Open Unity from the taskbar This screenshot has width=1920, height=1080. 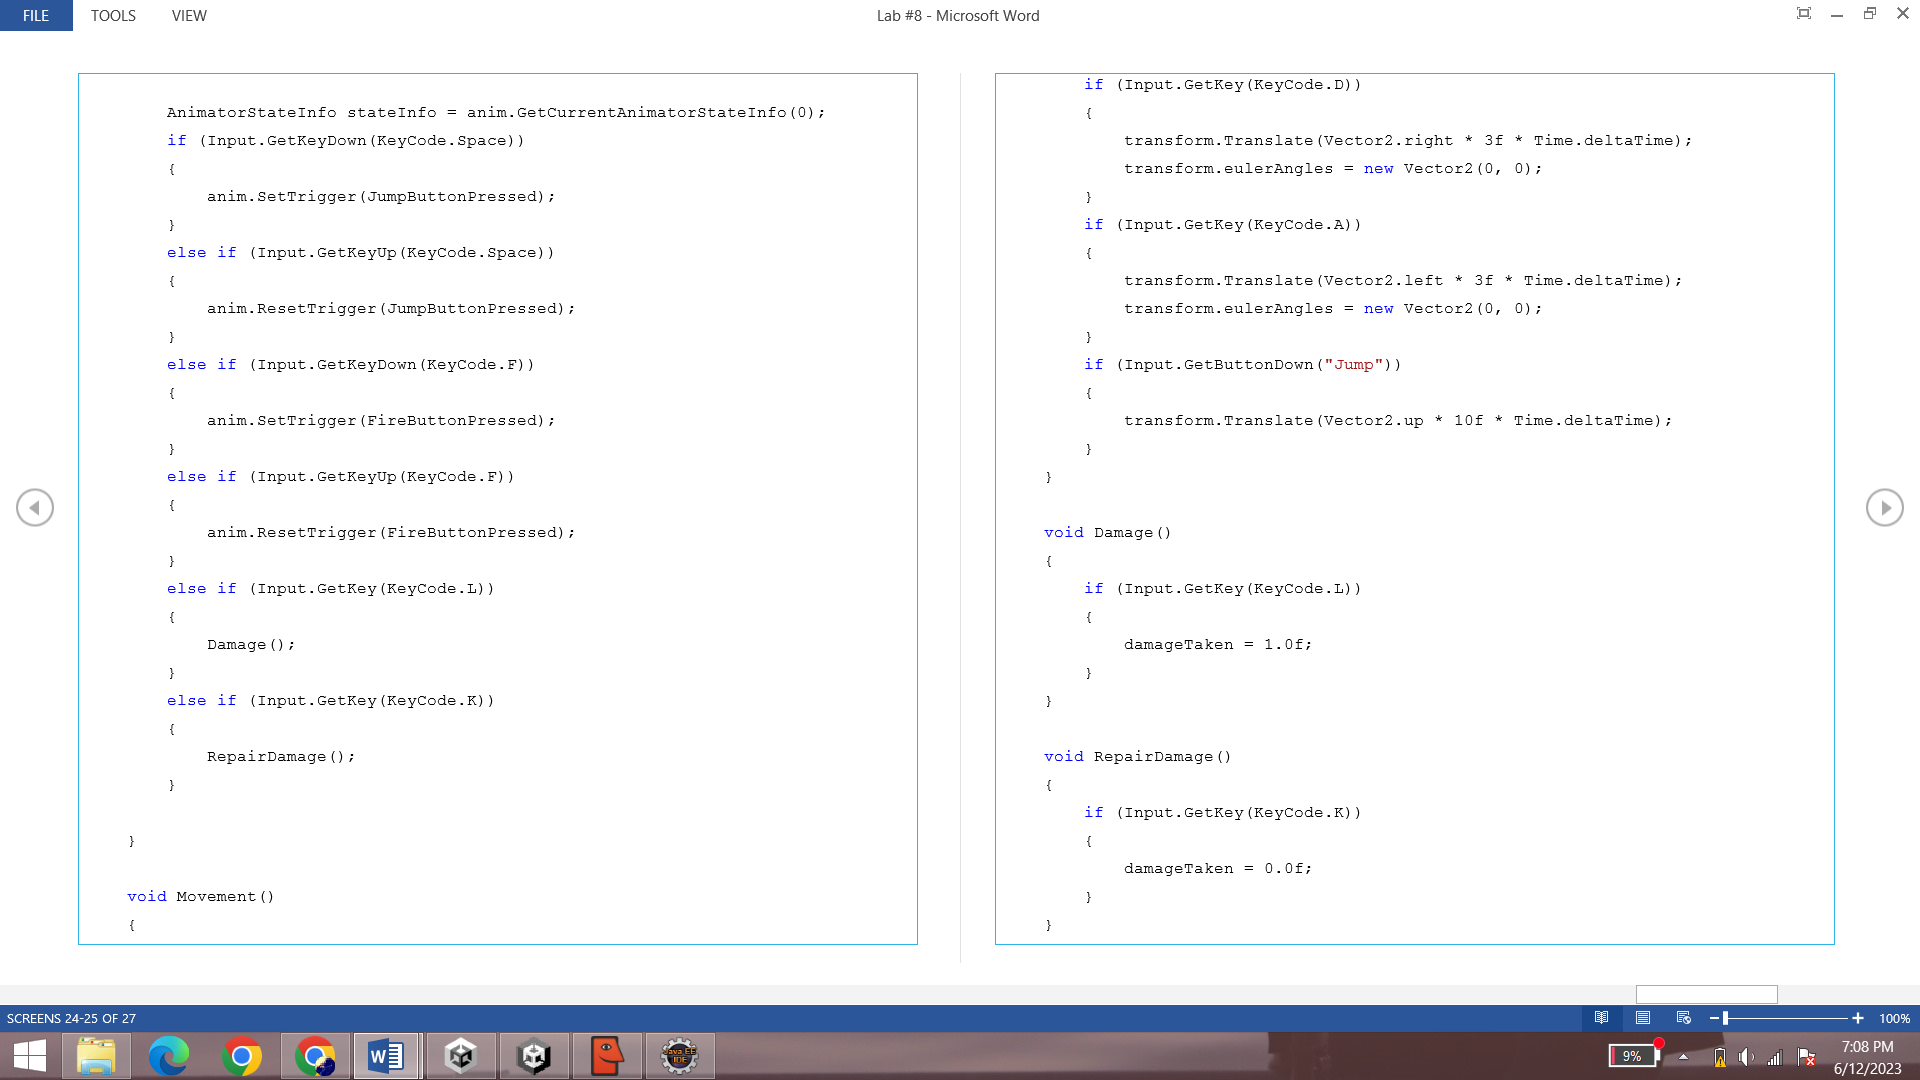tap(461, 1055)
